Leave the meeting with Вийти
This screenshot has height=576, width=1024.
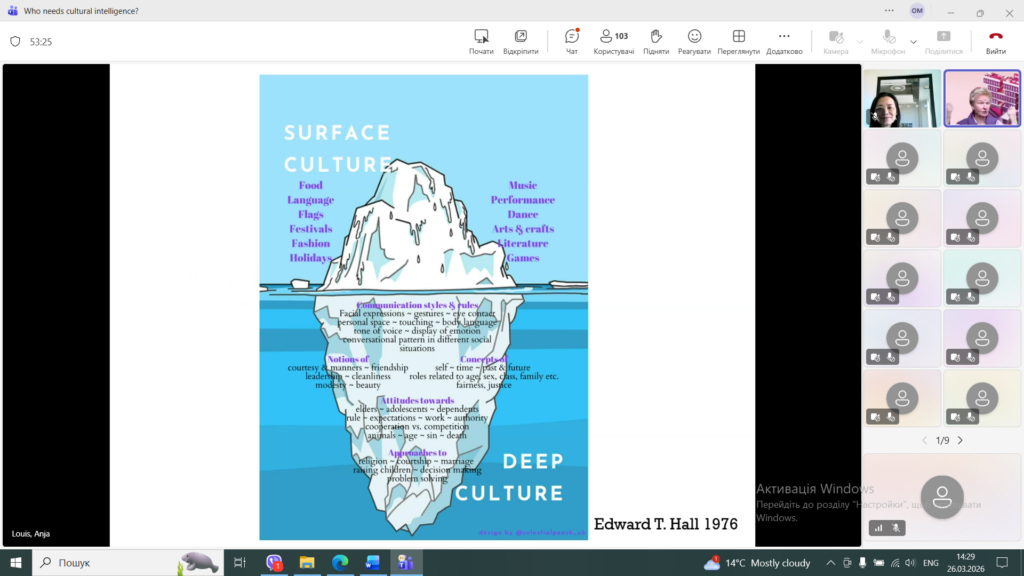pyautogui.click(x=995, y=41)
